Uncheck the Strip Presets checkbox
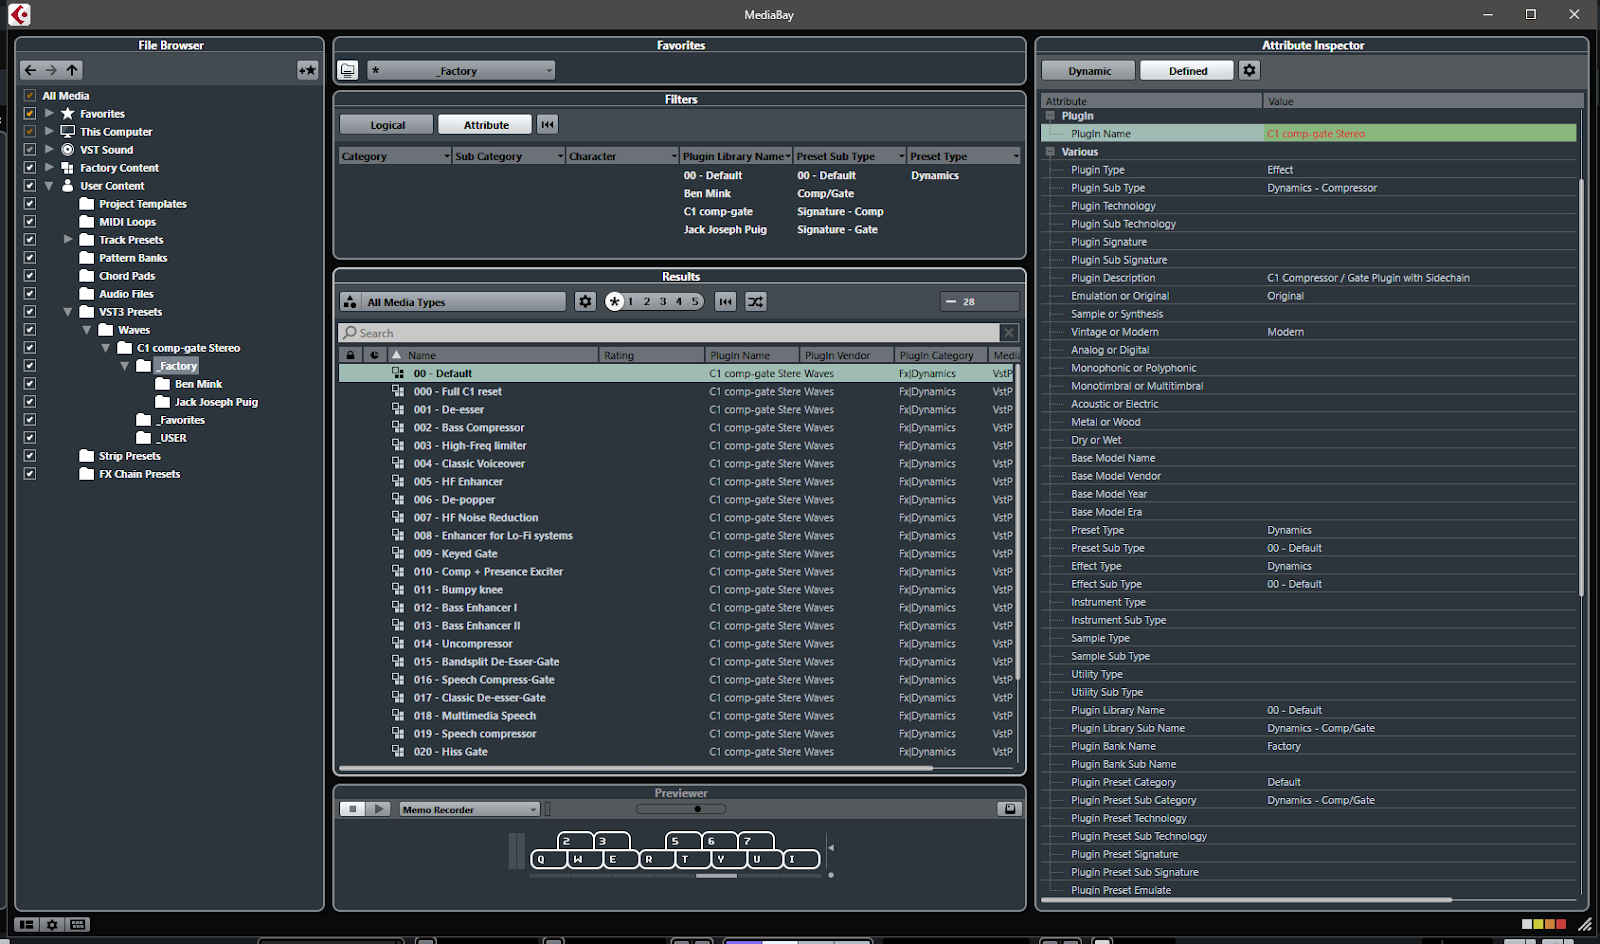Screen dimensions: 1600x944 (30, 456)
